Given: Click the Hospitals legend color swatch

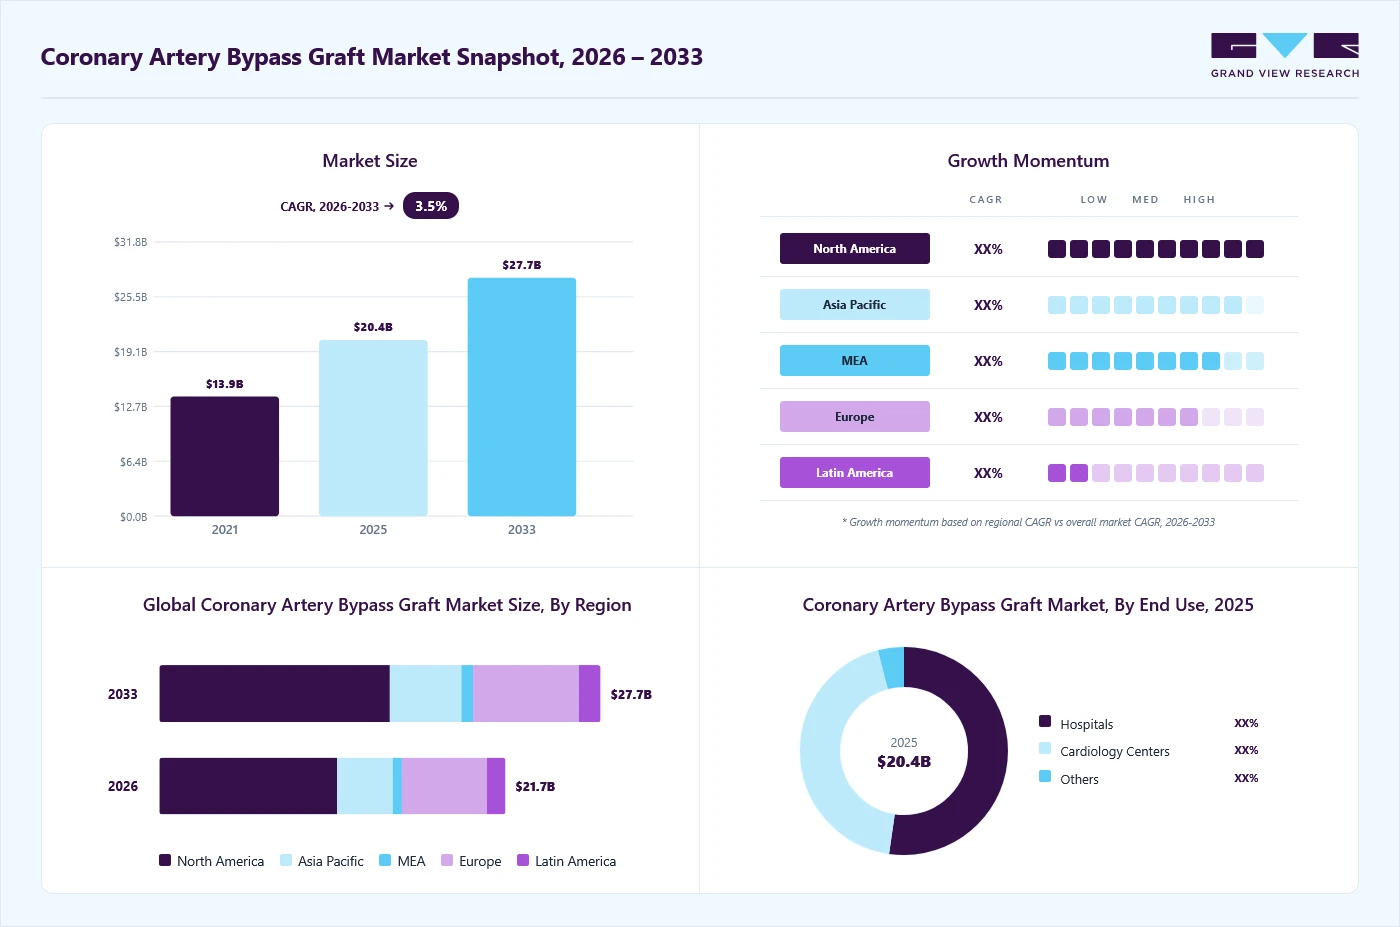Looking at the screenshot, I should (x=1045, y=721).
